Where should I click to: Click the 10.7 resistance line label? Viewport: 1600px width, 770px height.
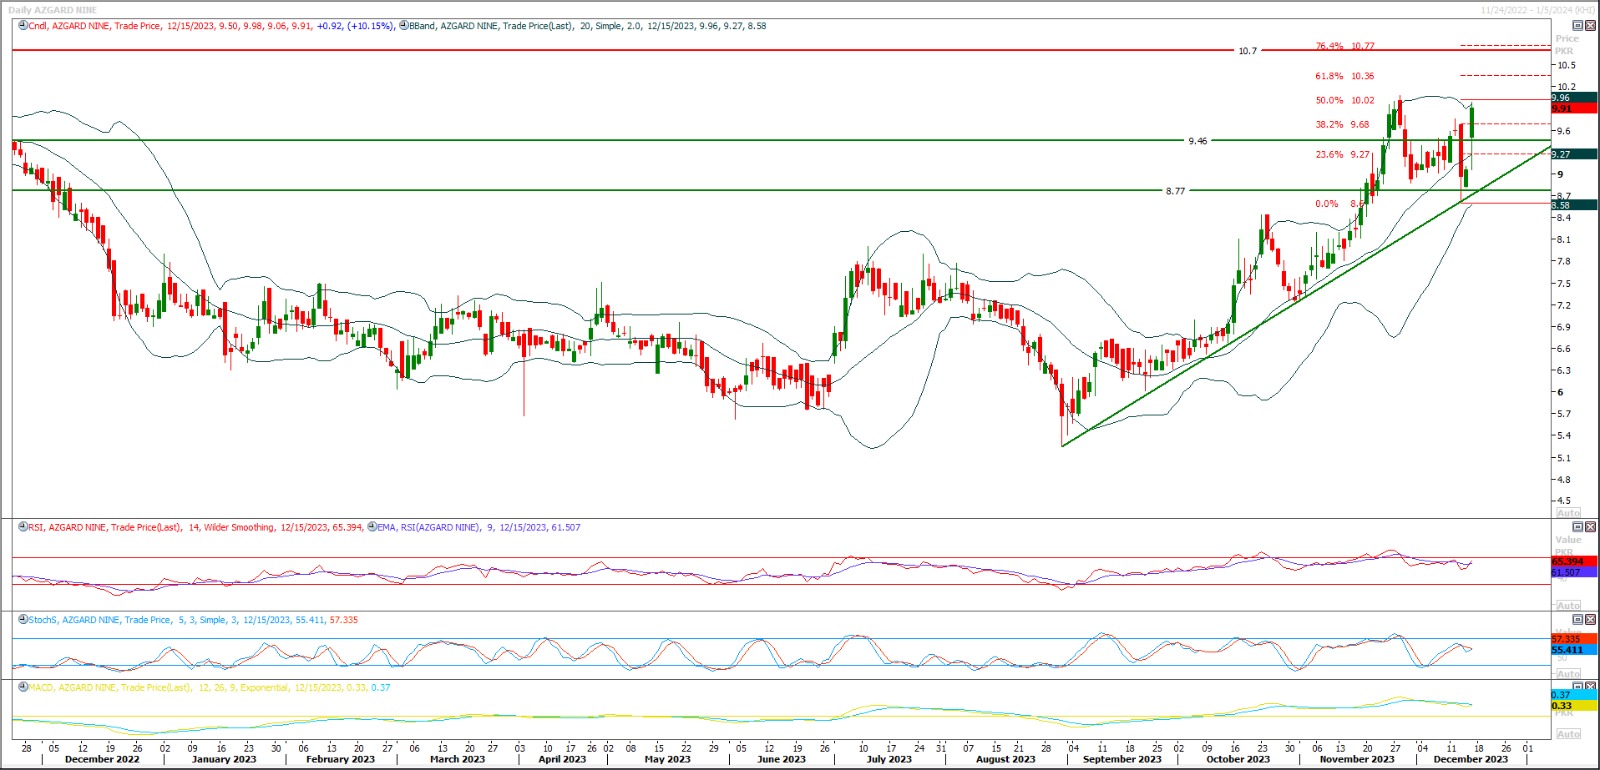tap(1247, 51)
